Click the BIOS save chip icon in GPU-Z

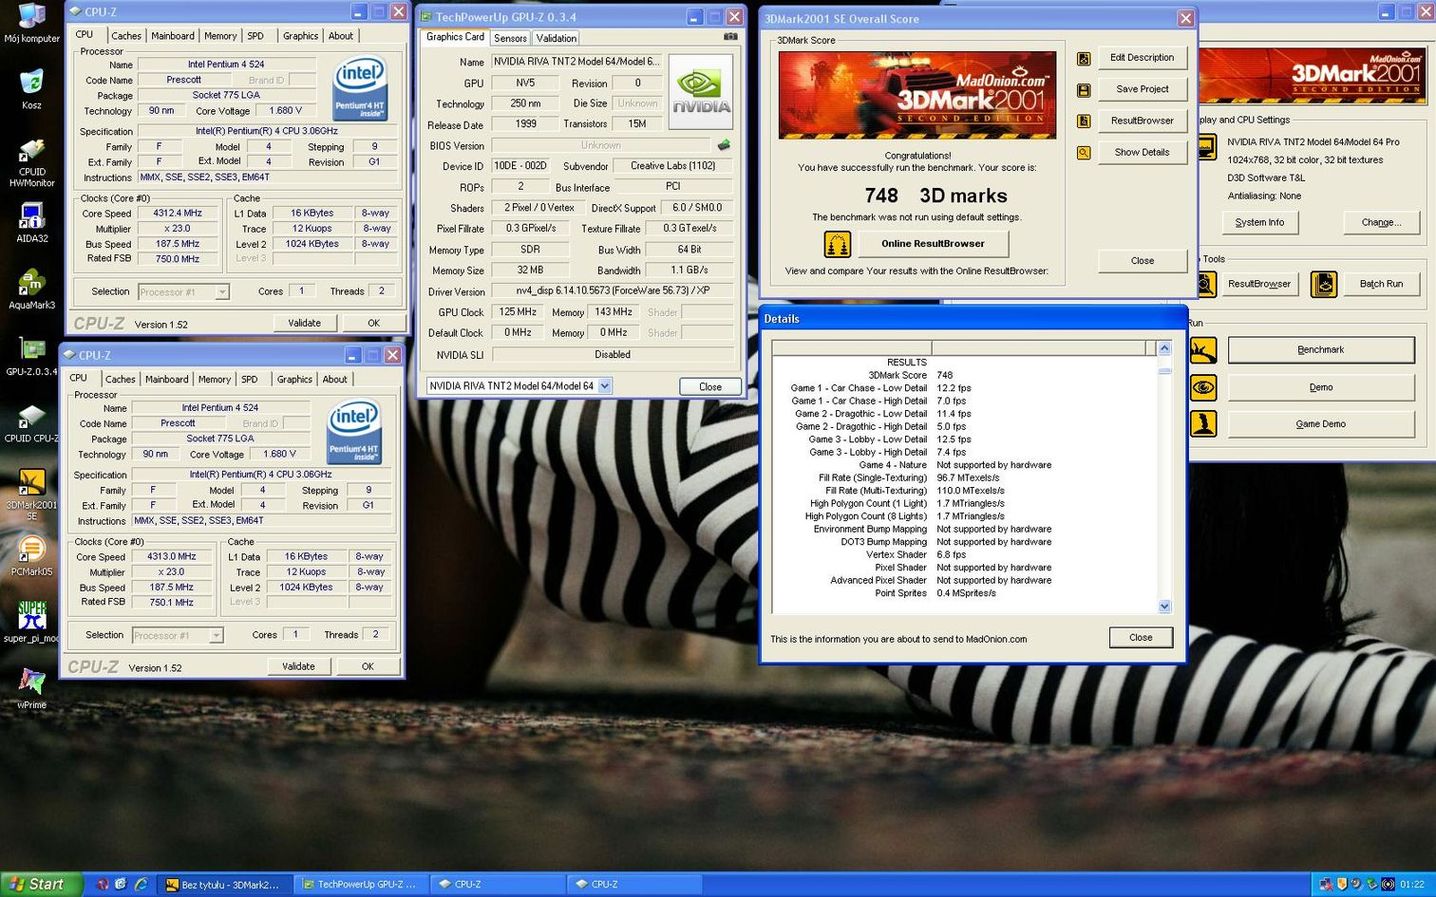(724, 145)
